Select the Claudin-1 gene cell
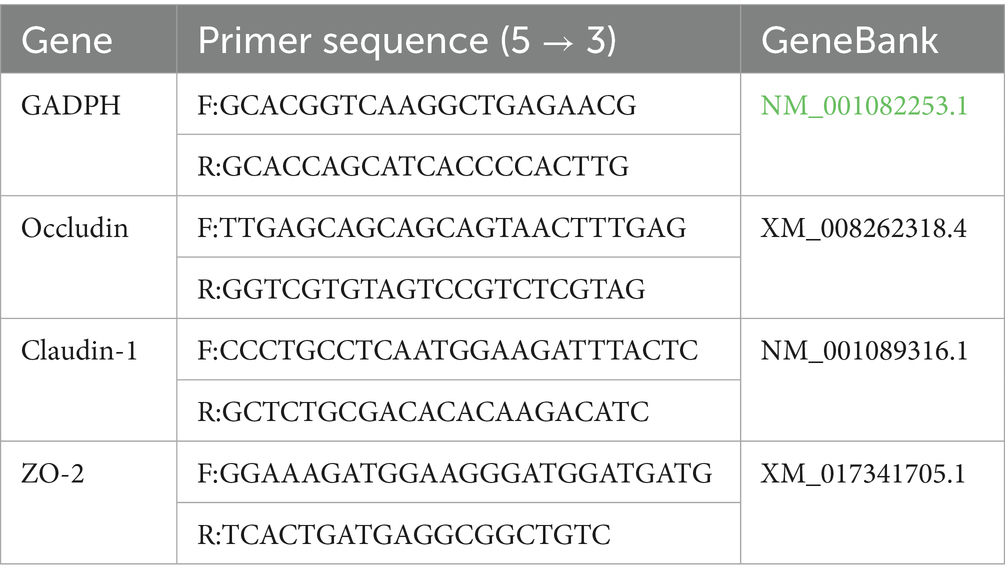The width and height of the screenshot is (1005, 582). pos(81,351)
